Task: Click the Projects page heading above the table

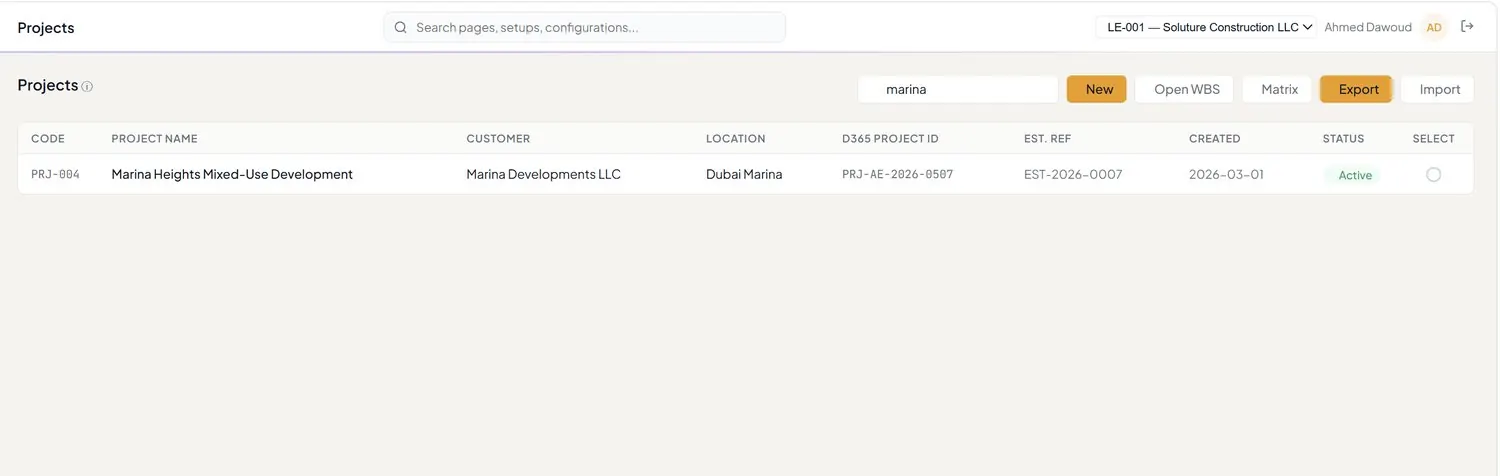Action: [x=47, y=85]
